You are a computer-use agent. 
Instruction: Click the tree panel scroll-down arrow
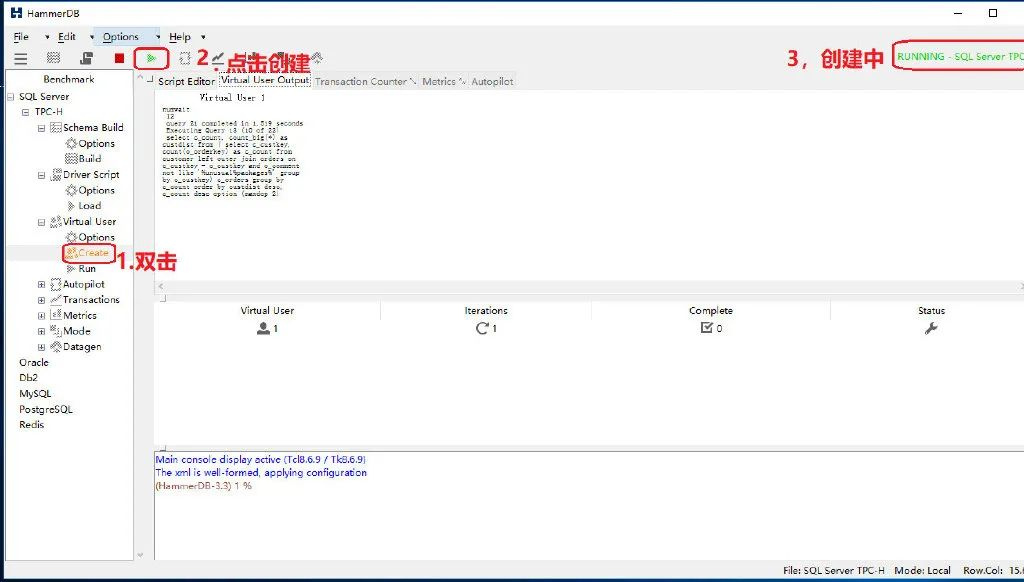(x=140, y=555)
